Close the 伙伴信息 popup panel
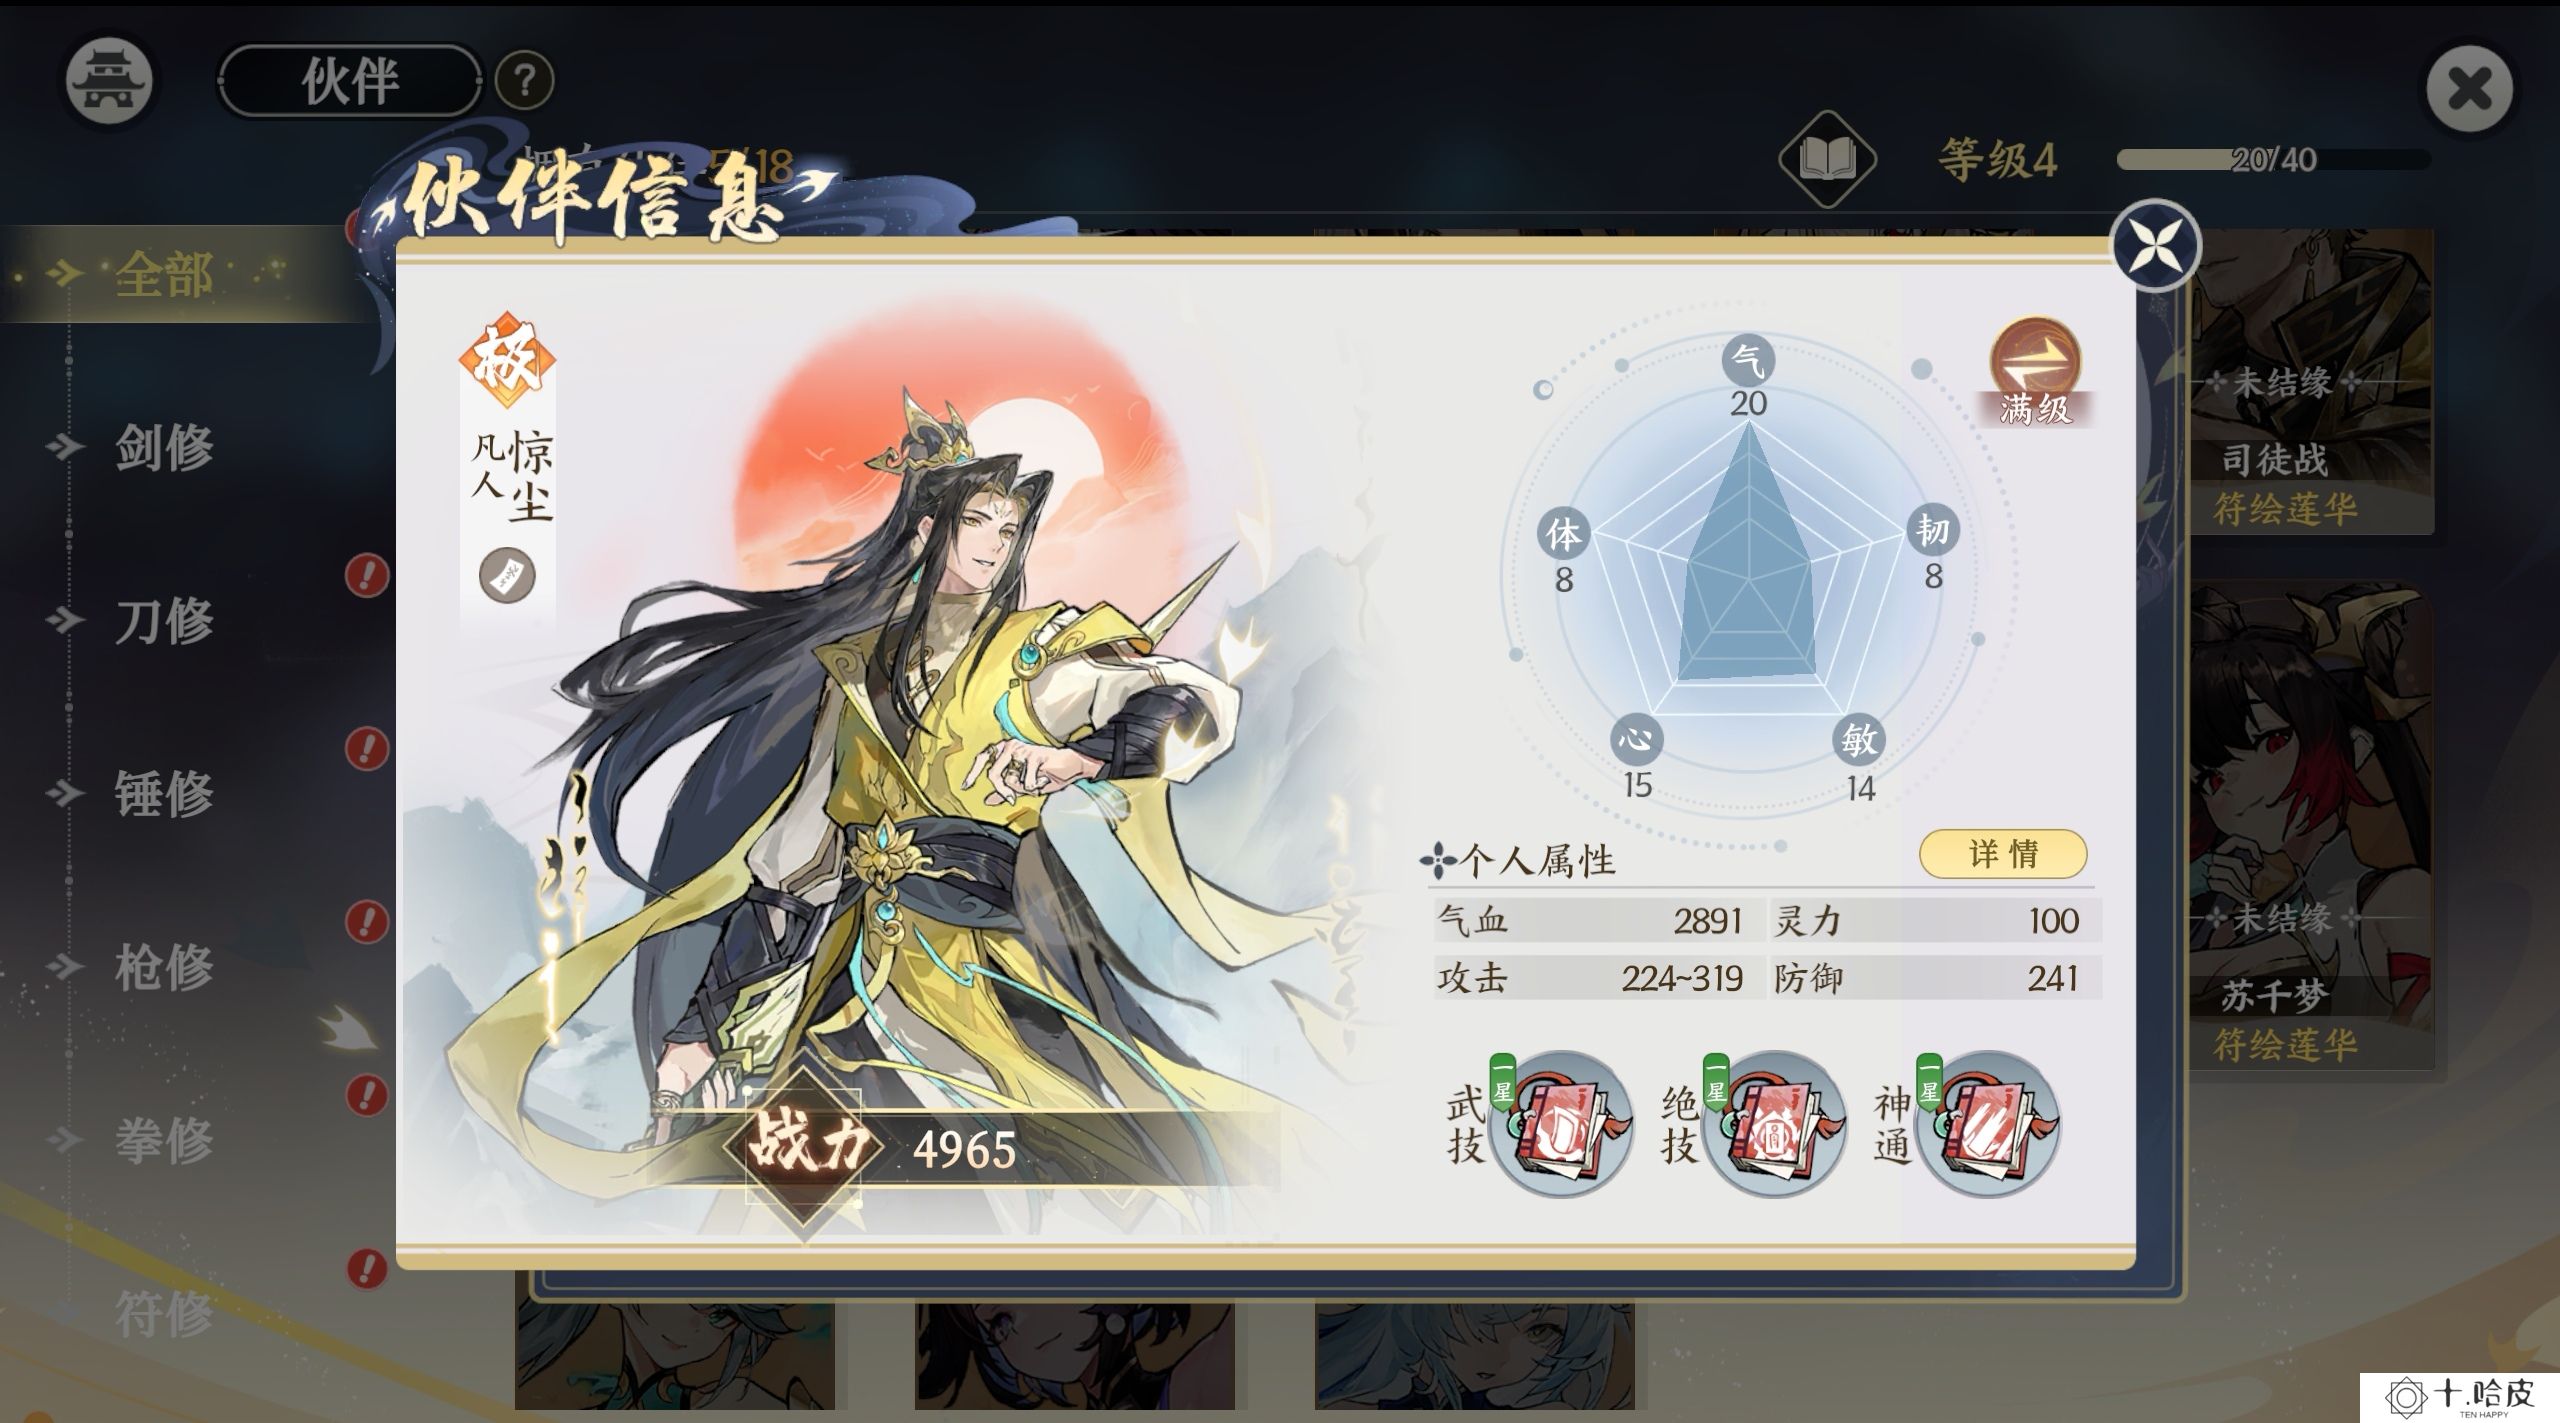The height and width of the screenshot is (1423, 2560). (x=2155, y=246)
